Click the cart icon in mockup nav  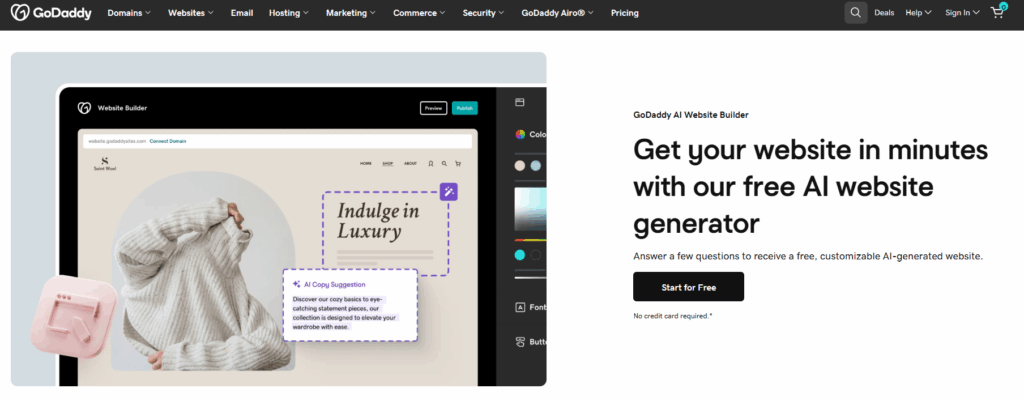pos(458,164)
